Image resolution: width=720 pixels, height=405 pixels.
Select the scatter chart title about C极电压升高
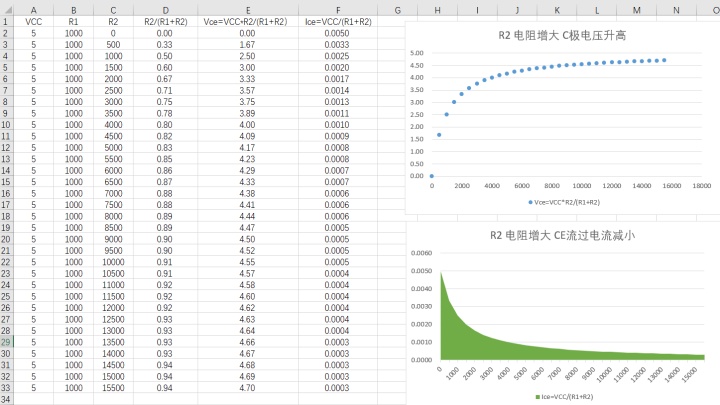point(564,36)
